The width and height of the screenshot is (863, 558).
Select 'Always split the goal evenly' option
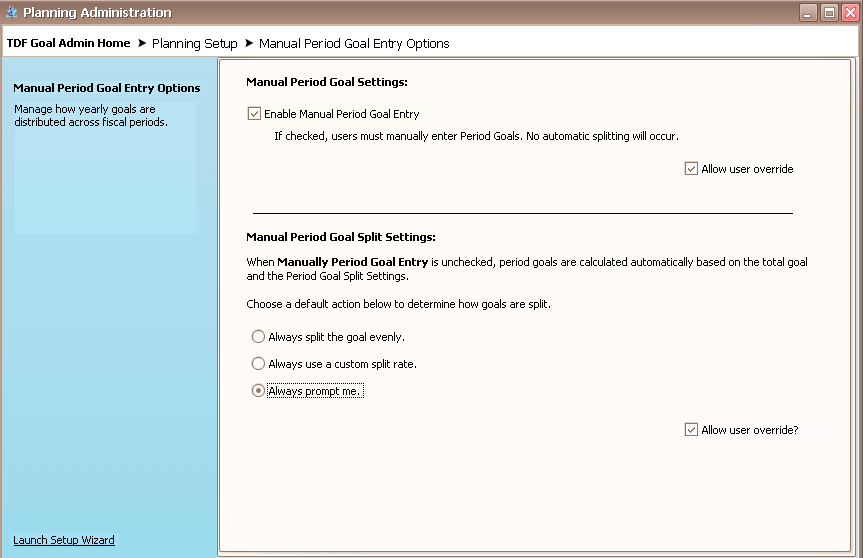[258, 337]
